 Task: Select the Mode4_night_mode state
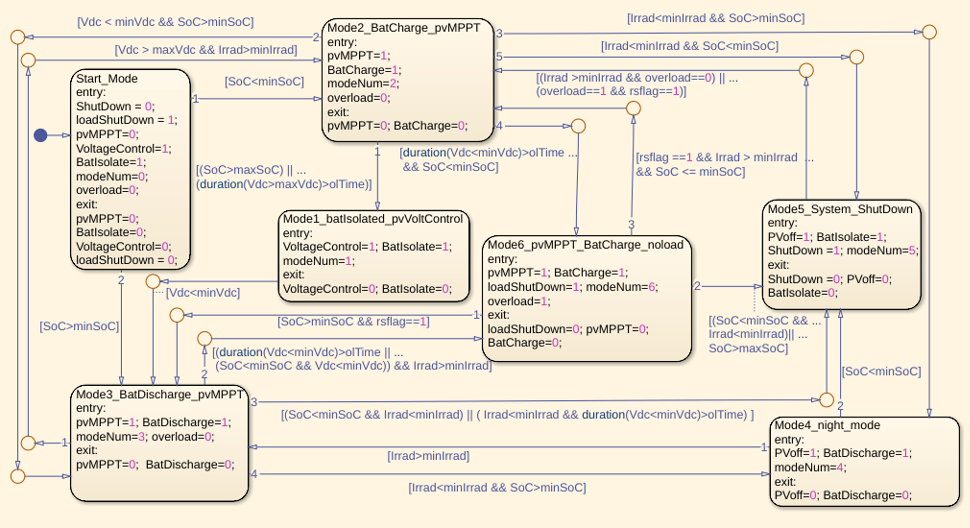864,462
